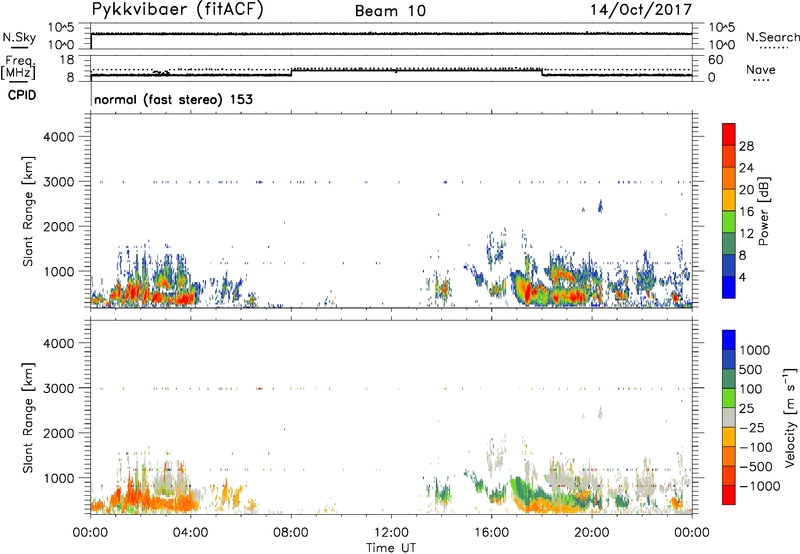This screenshot has width=800, height=554.
Task: Pick the yellow 16–20 dB Power colorbar segment
Action: pyautogui.click(x=729, y=200)
